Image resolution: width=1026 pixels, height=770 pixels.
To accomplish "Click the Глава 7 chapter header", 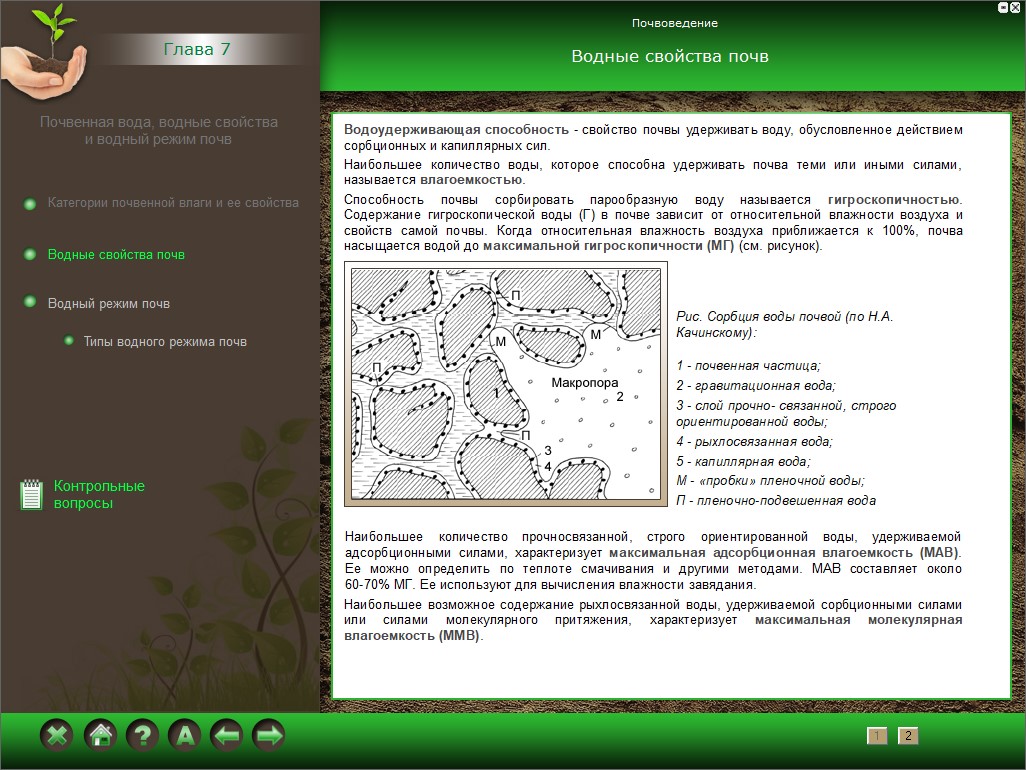I will [196, 49].
